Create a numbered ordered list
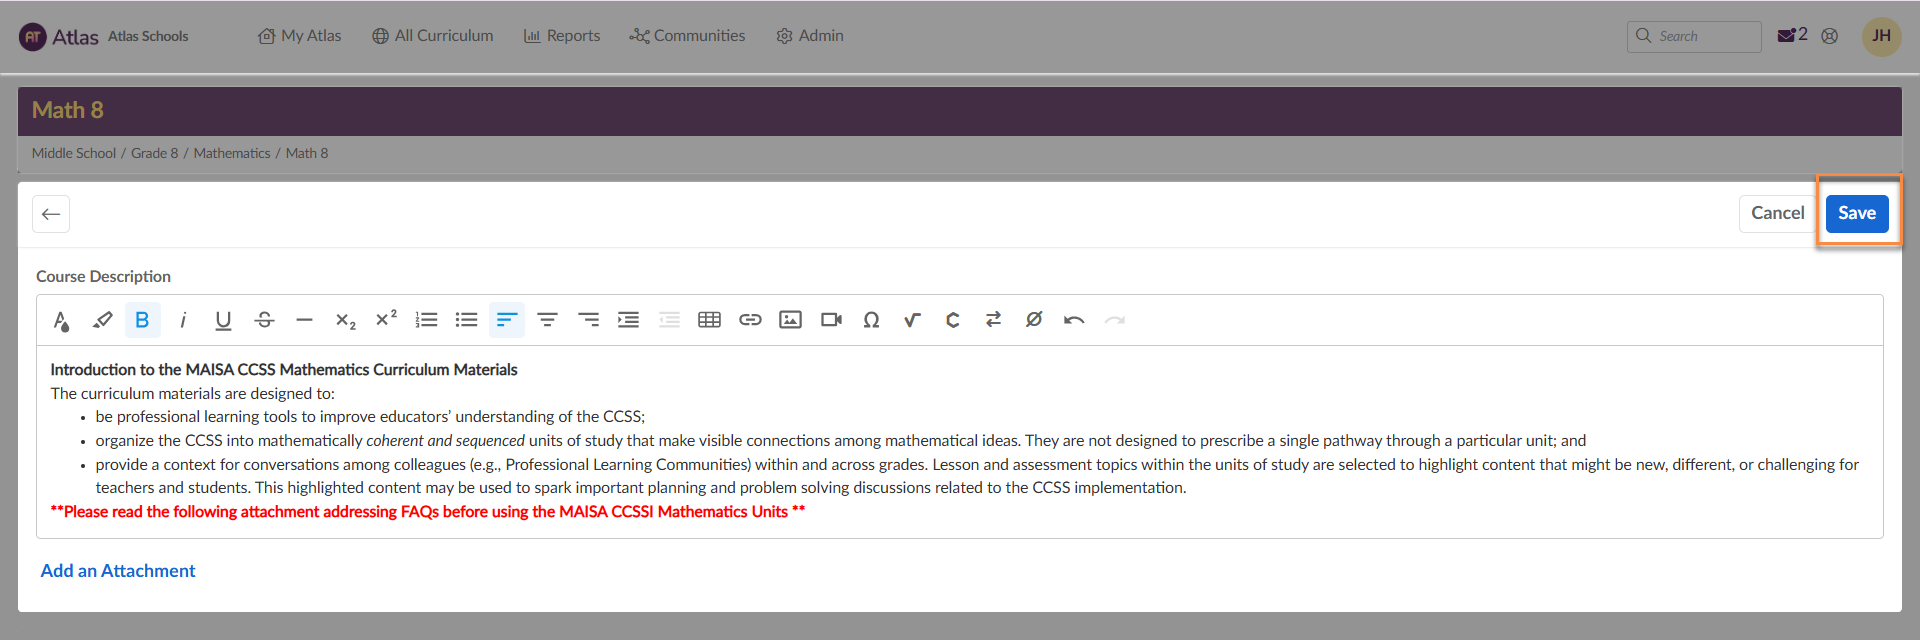This screenshot has height=640, width=1920. 426,320
